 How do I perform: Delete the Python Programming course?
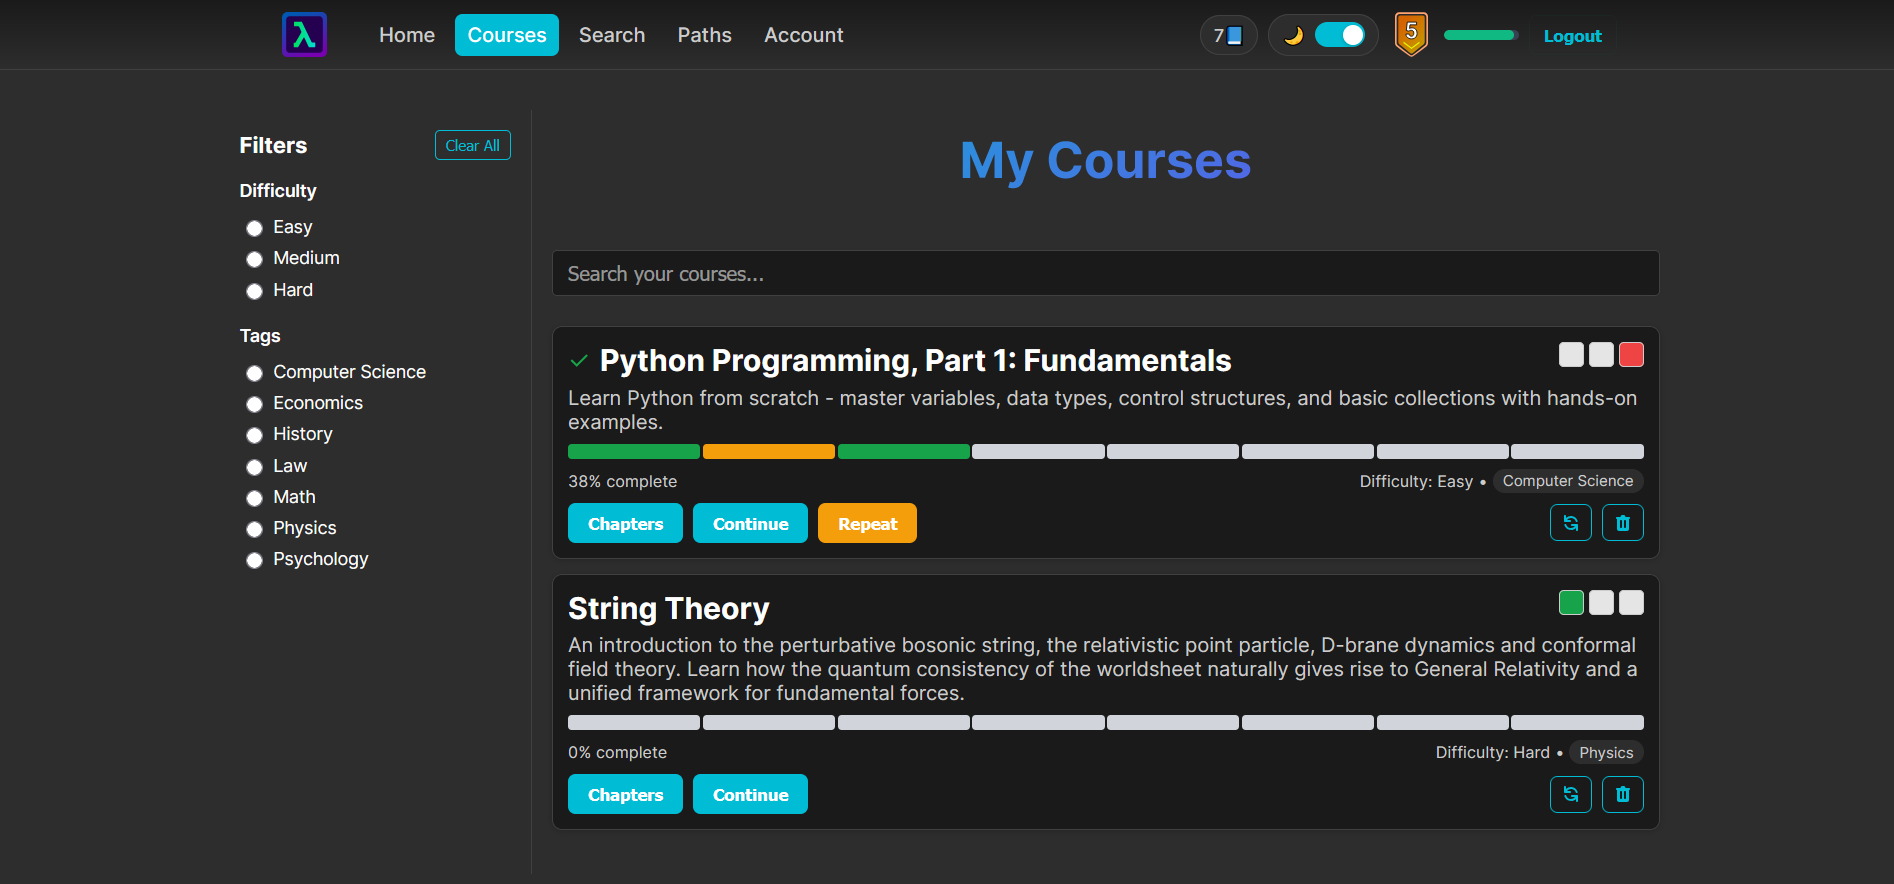pos(1623,523)
